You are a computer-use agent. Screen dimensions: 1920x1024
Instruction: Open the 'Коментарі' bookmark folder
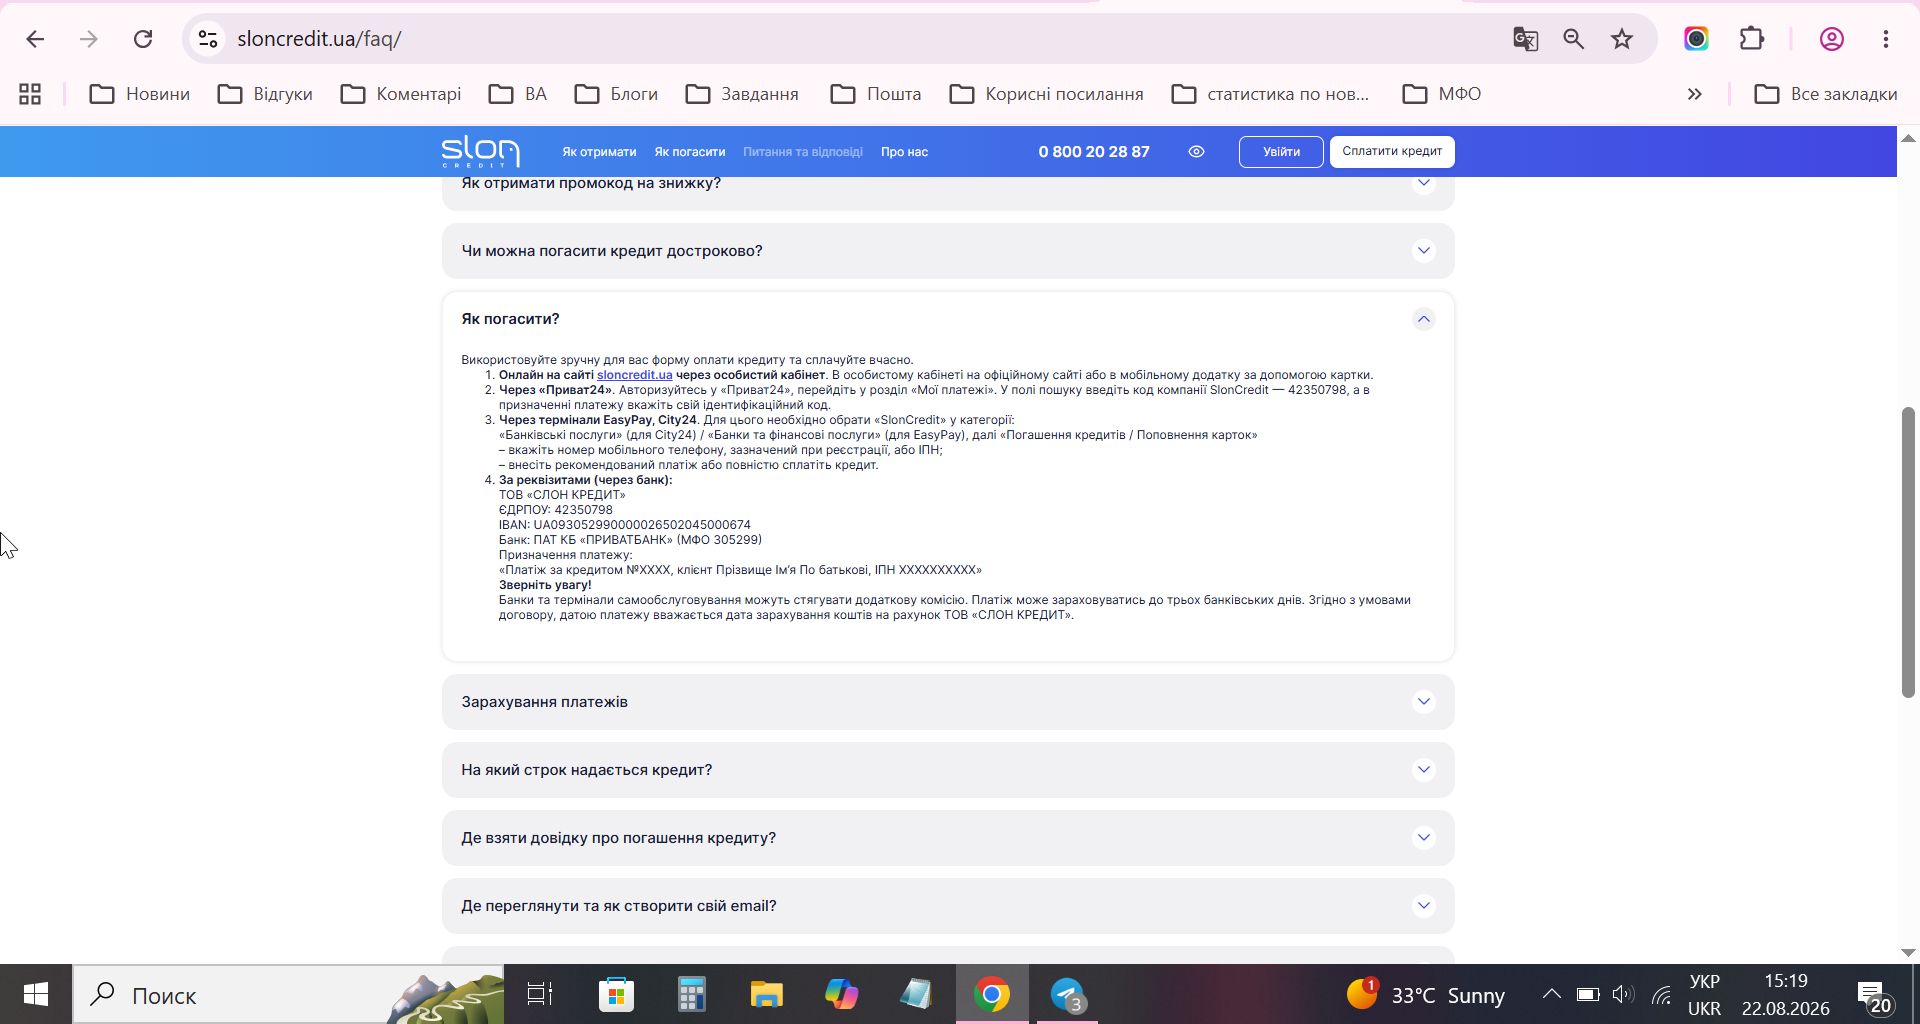(x=401, y=94)
